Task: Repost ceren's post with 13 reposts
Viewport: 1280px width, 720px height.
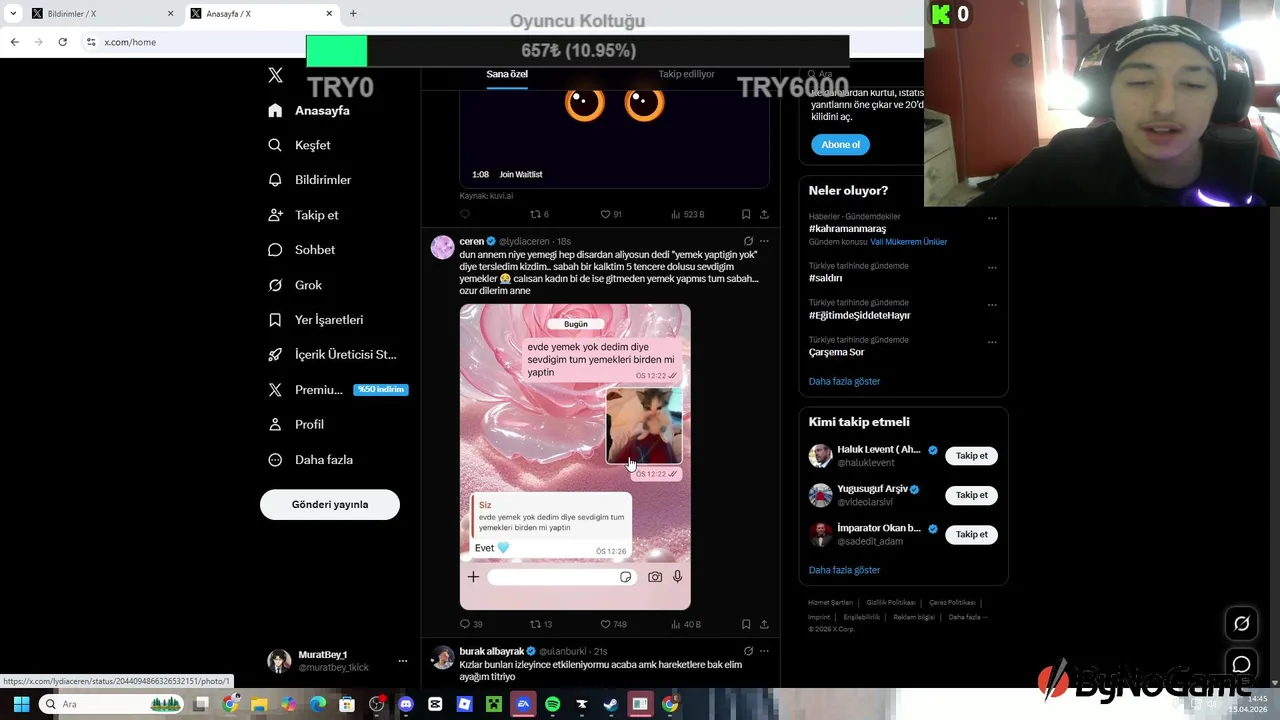Action: [541, 624]
